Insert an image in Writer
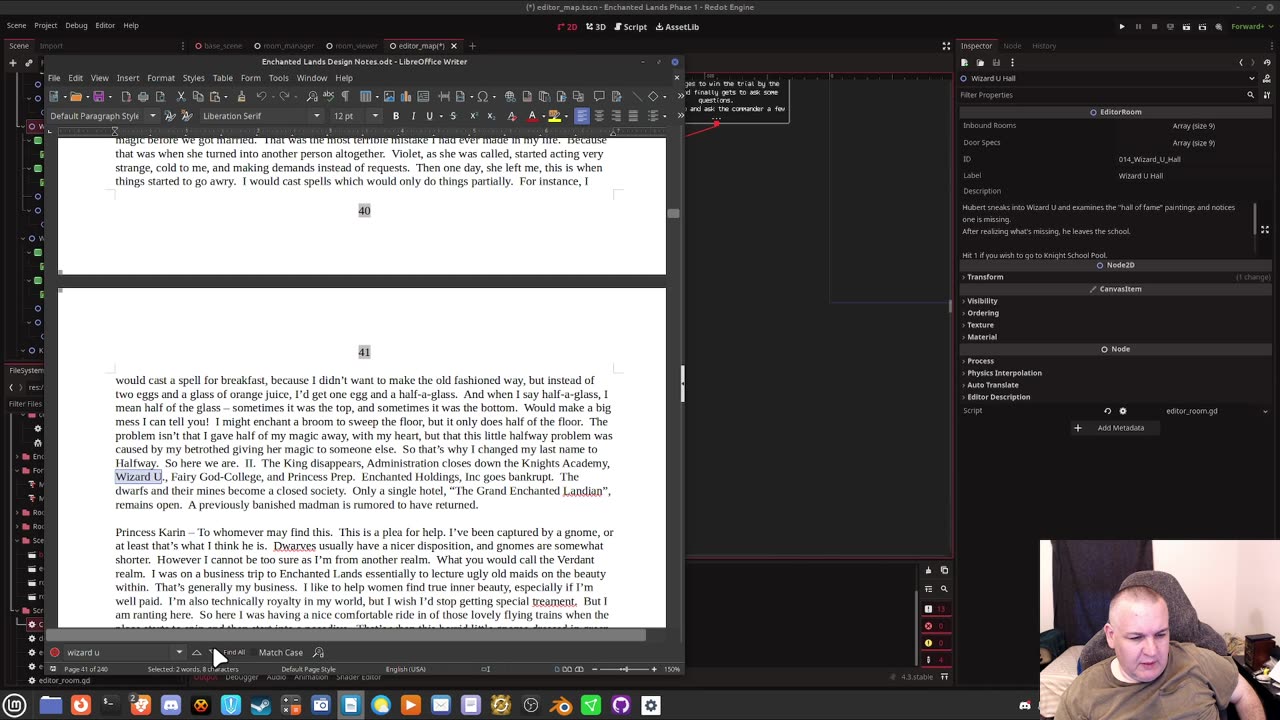The height and width of the screenshot is (720, 1280). coord(389,96)
